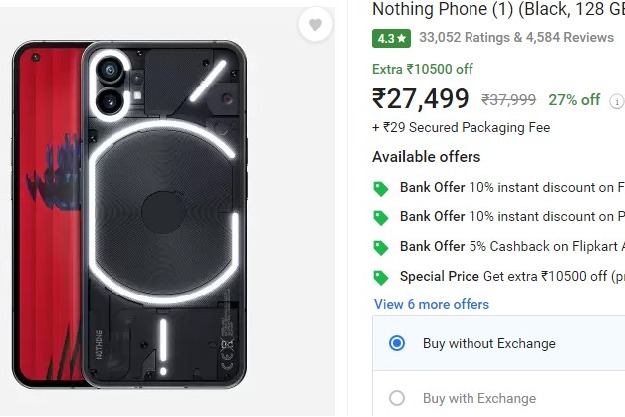The image size is (625, 417).
Task: Select Buy without Exchange radio button
Action: pos(397,343)
